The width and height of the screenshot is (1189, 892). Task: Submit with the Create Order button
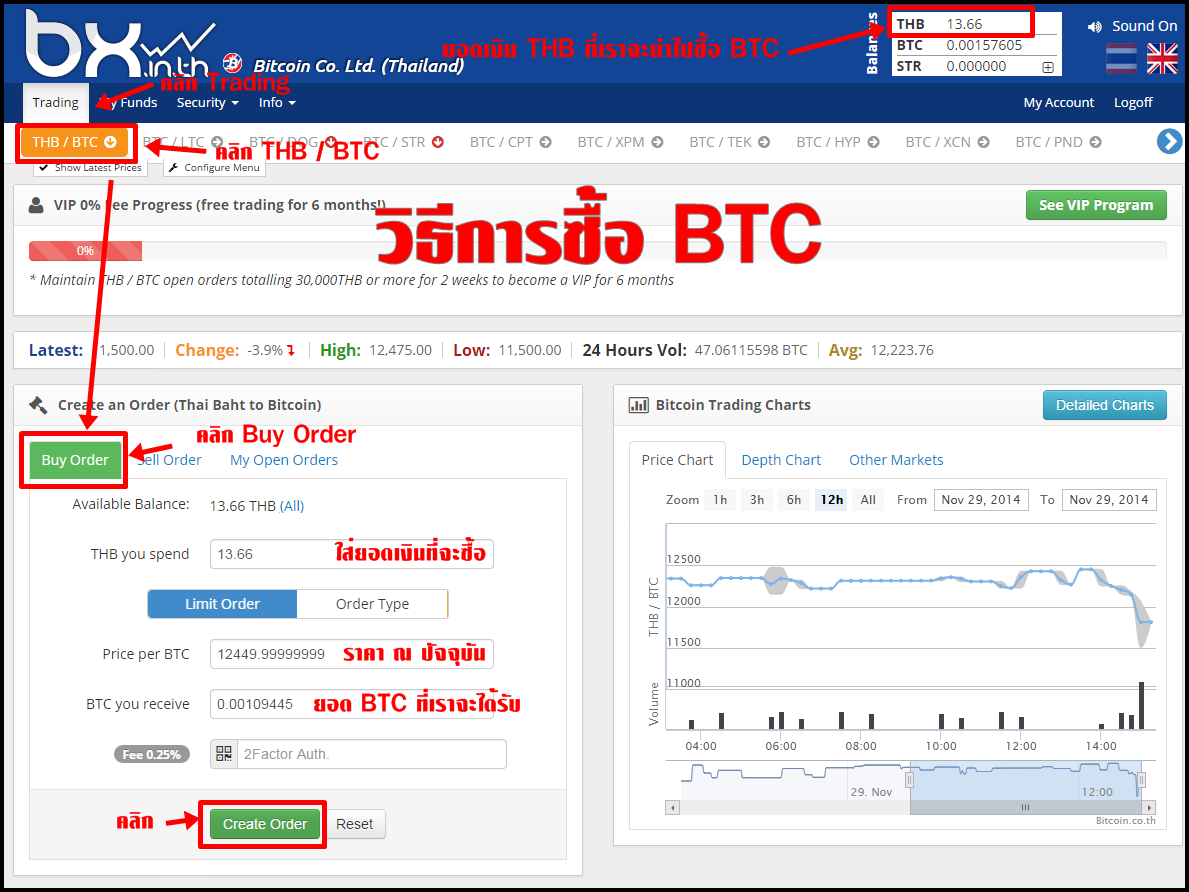click(265, 824)
